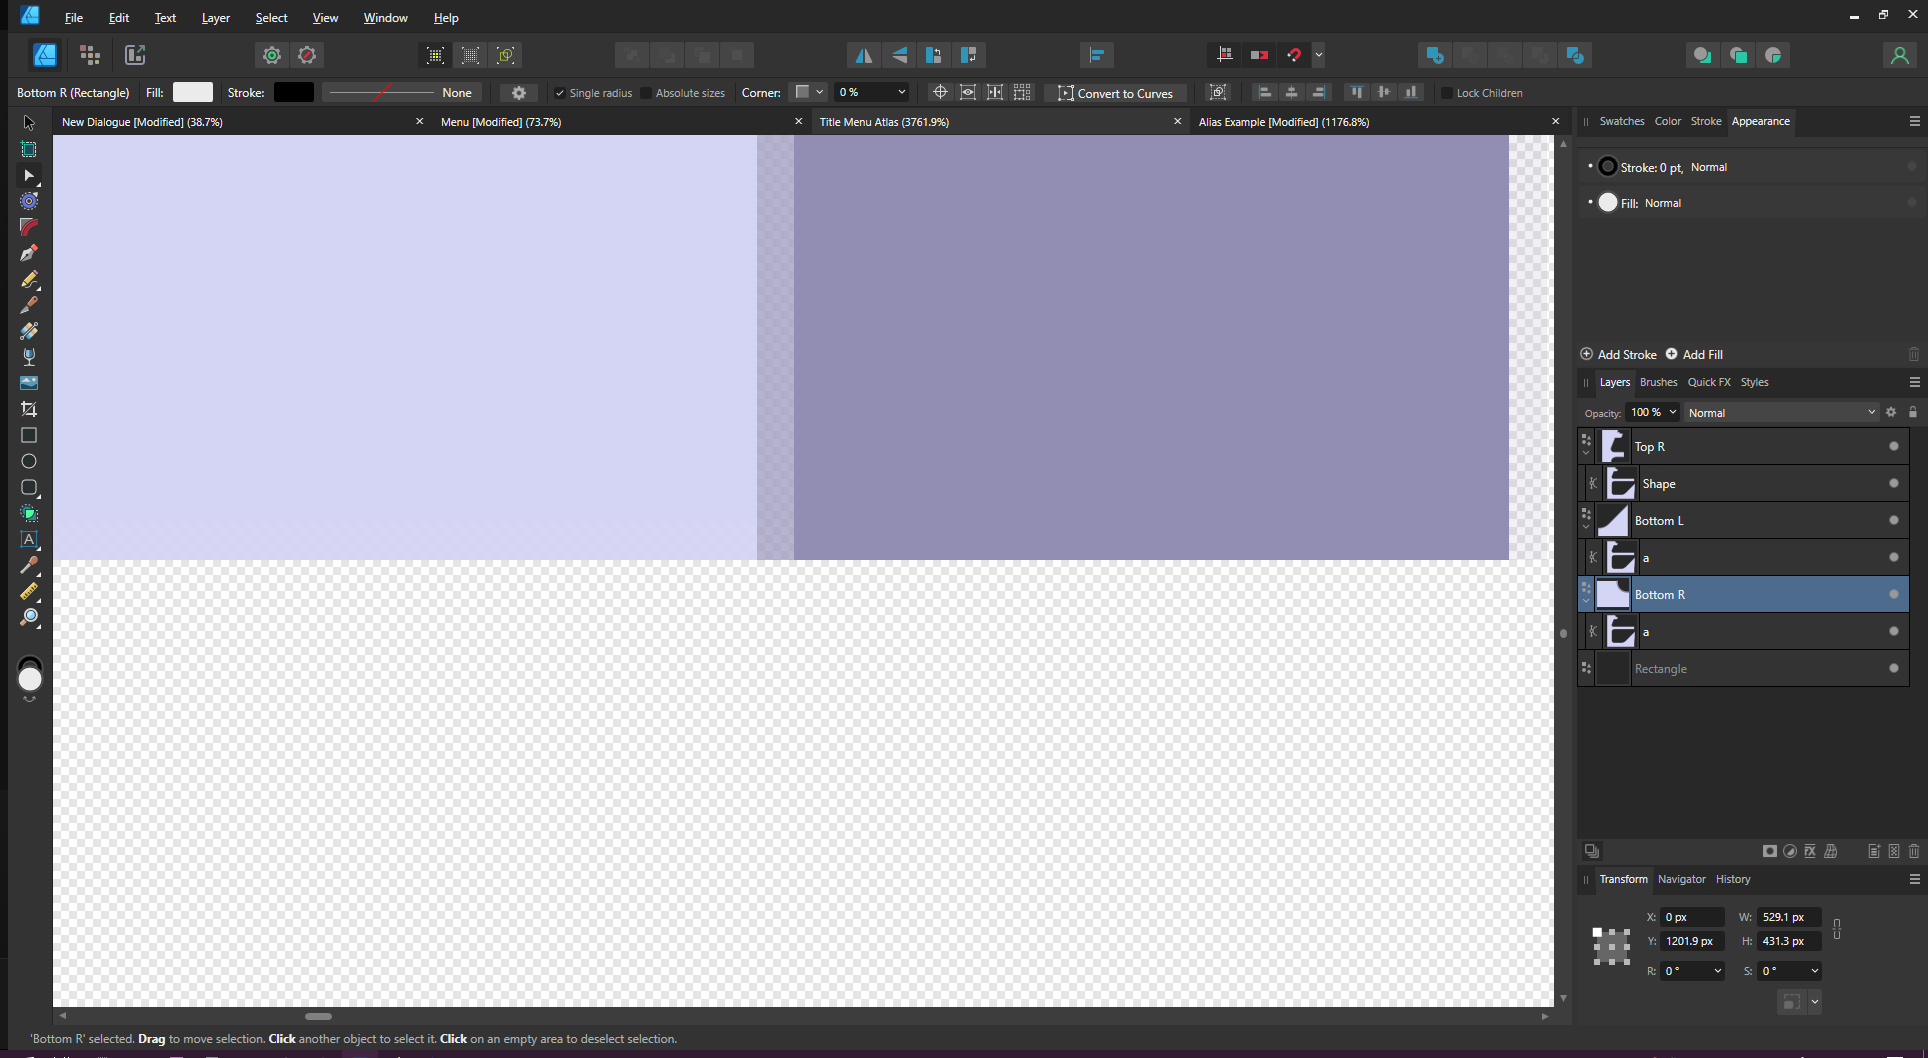Select the Place Image tool
Viewport: 1928px width, 1058px height.
tap(29, 383)
